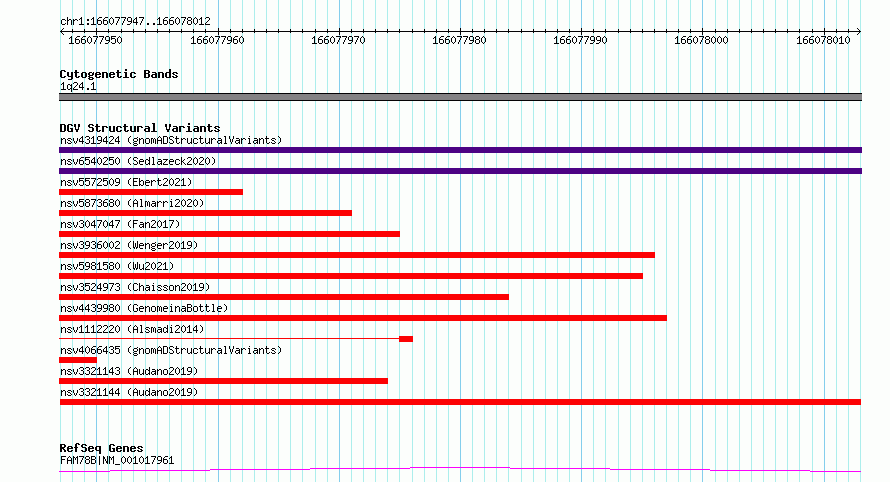
Task: Click the red bar for nsv3936002
Action: tap(357, 255)
